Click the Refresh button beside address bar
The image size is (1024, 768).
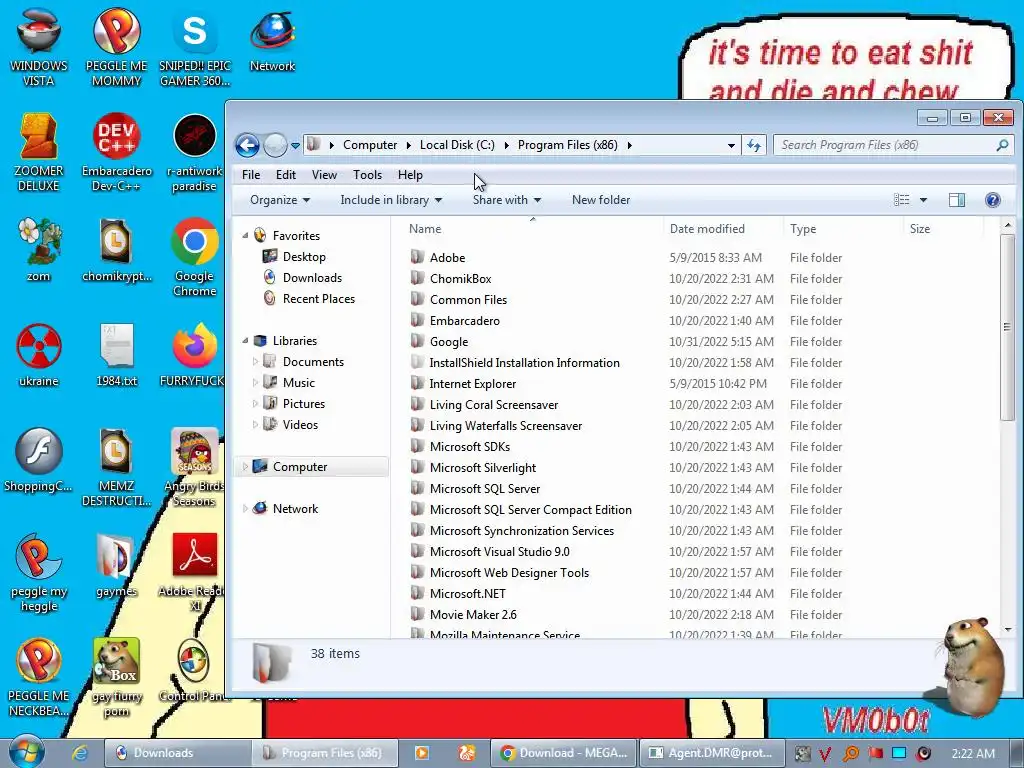(x=754, y=145)
